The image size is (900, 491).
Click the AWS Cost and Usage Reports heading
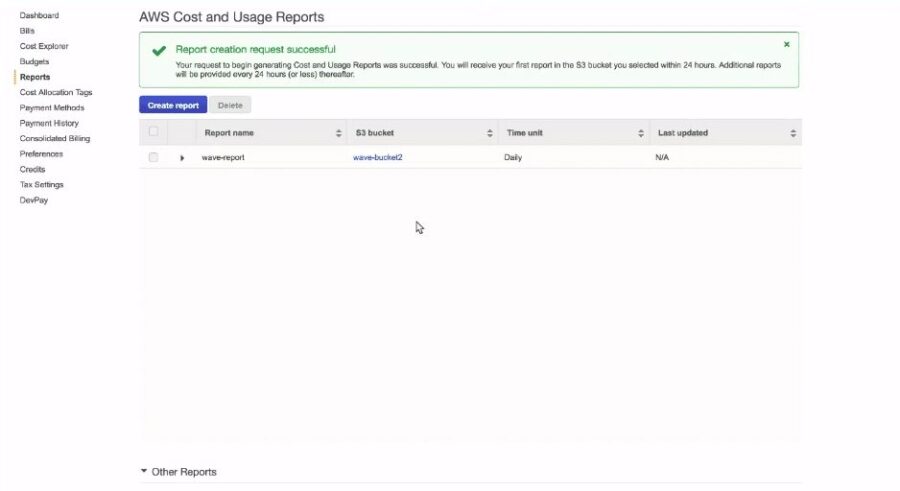tap(231, 17)
